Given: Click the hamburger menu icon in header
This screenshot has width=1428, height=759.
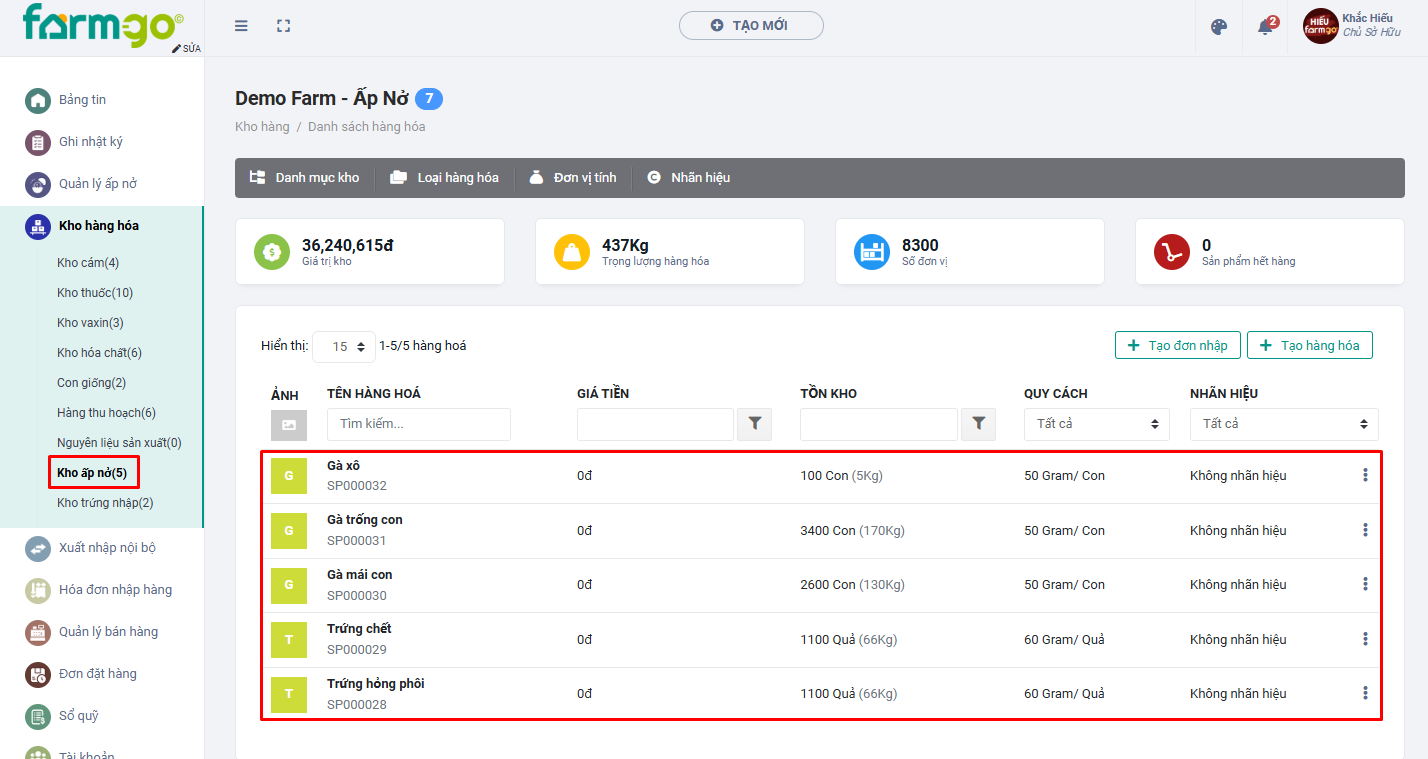Looking at the screenshot, I should [x=241, y=26].
